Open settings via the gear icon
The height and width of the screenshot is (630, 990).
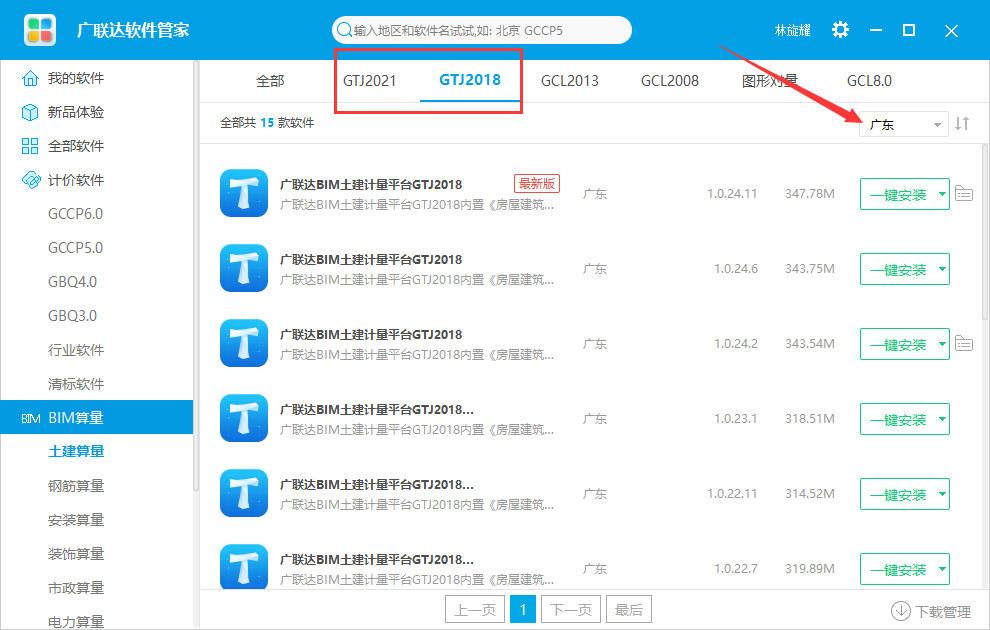(x=840, y=30)
